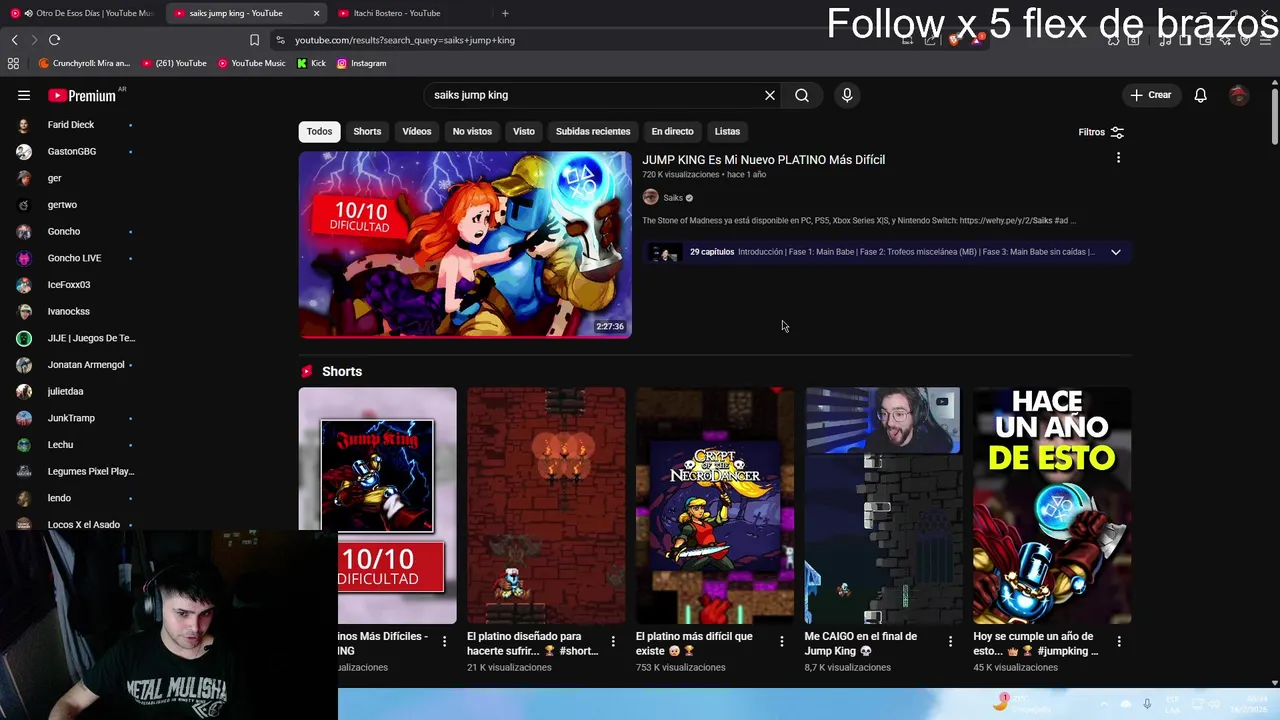1280x720 pixels.
Task: Open the YouTube hamburger guide menu
Action: click(x=24, y=95)
